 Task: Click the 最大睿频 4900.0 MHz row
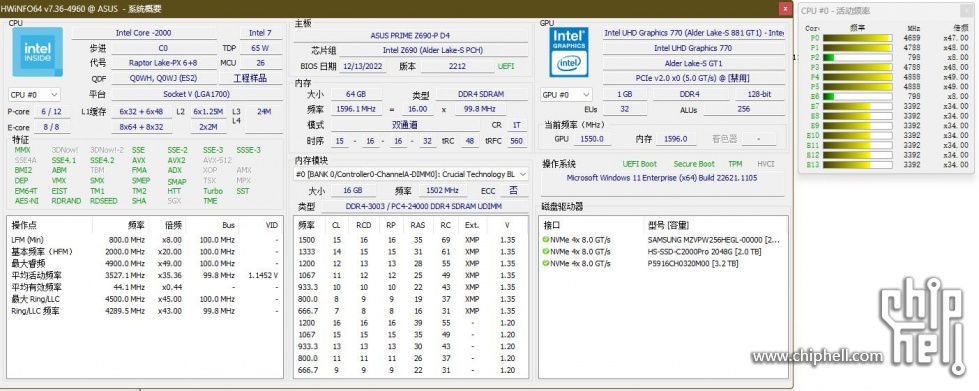click(x=145, y=263)
